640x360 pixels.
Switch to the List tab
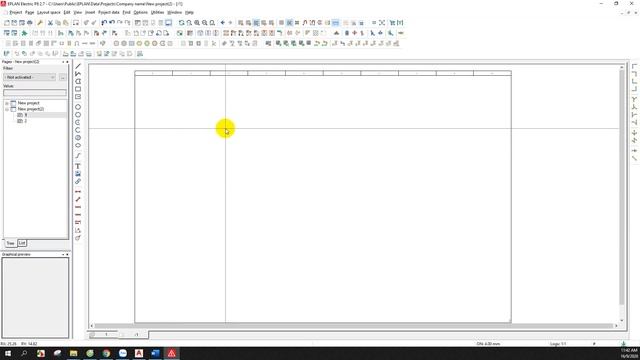pyautogui.click(x=22, y=243)
